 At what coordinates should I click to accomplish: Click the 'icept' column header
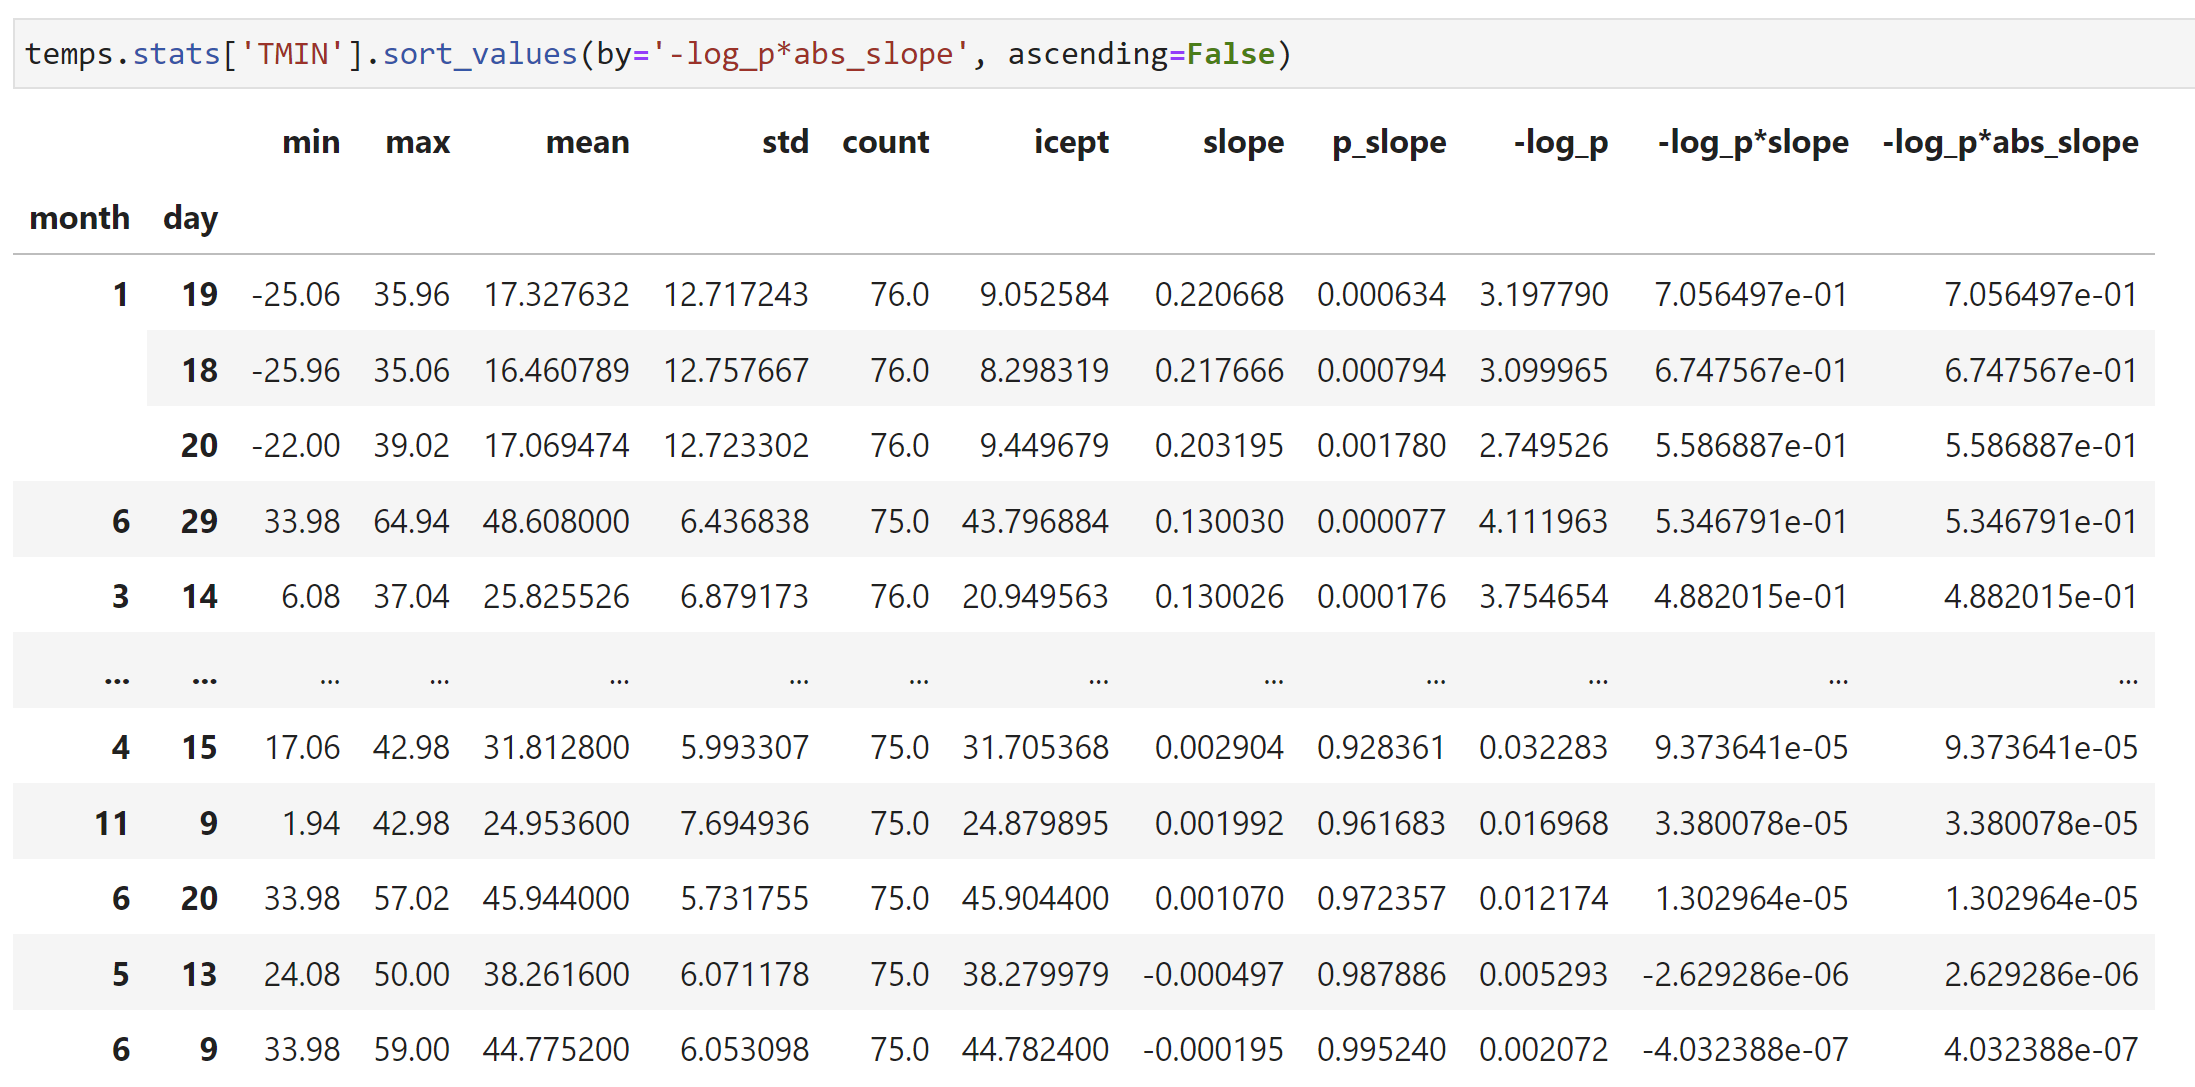click(x=1070, y=142)
